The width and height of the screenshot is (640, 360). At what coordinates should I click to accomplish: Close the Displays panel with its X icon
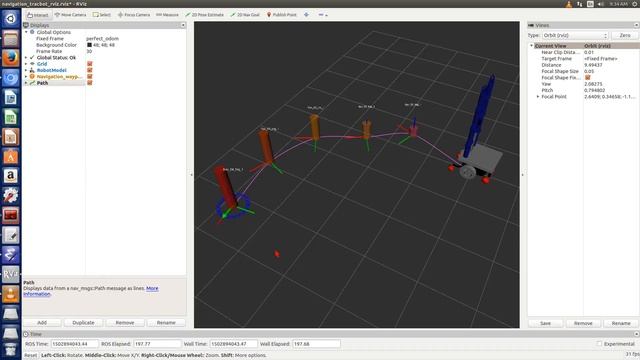point(183,25)
